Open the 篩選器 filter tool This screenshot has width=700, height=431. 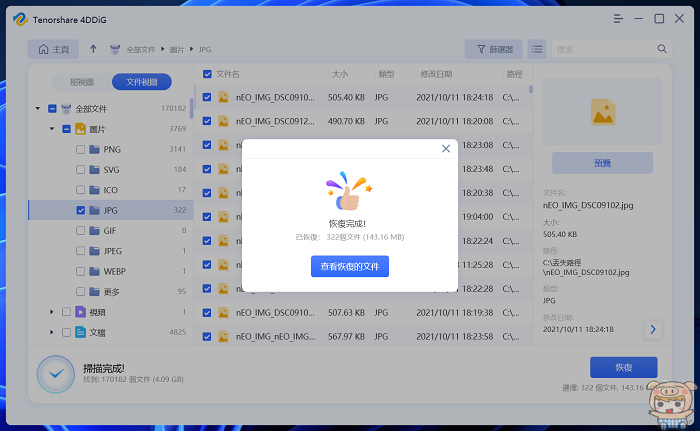[x=493, y=49]
